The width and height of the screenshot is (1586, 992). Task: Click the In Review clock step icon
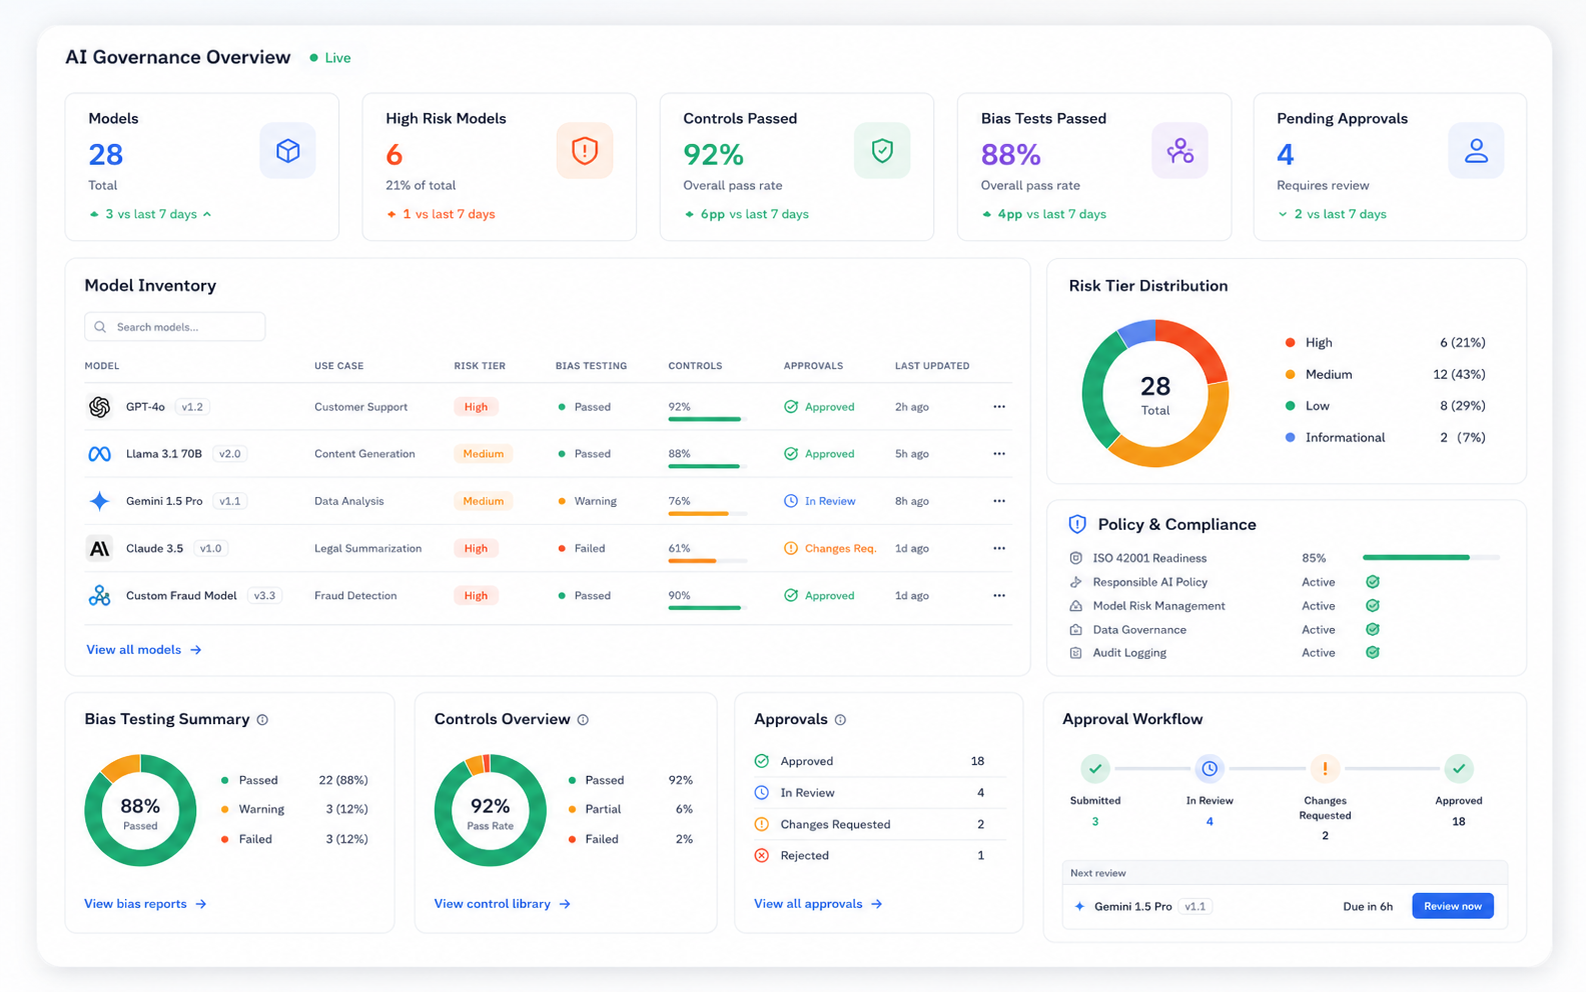[x=1209, y=769]
